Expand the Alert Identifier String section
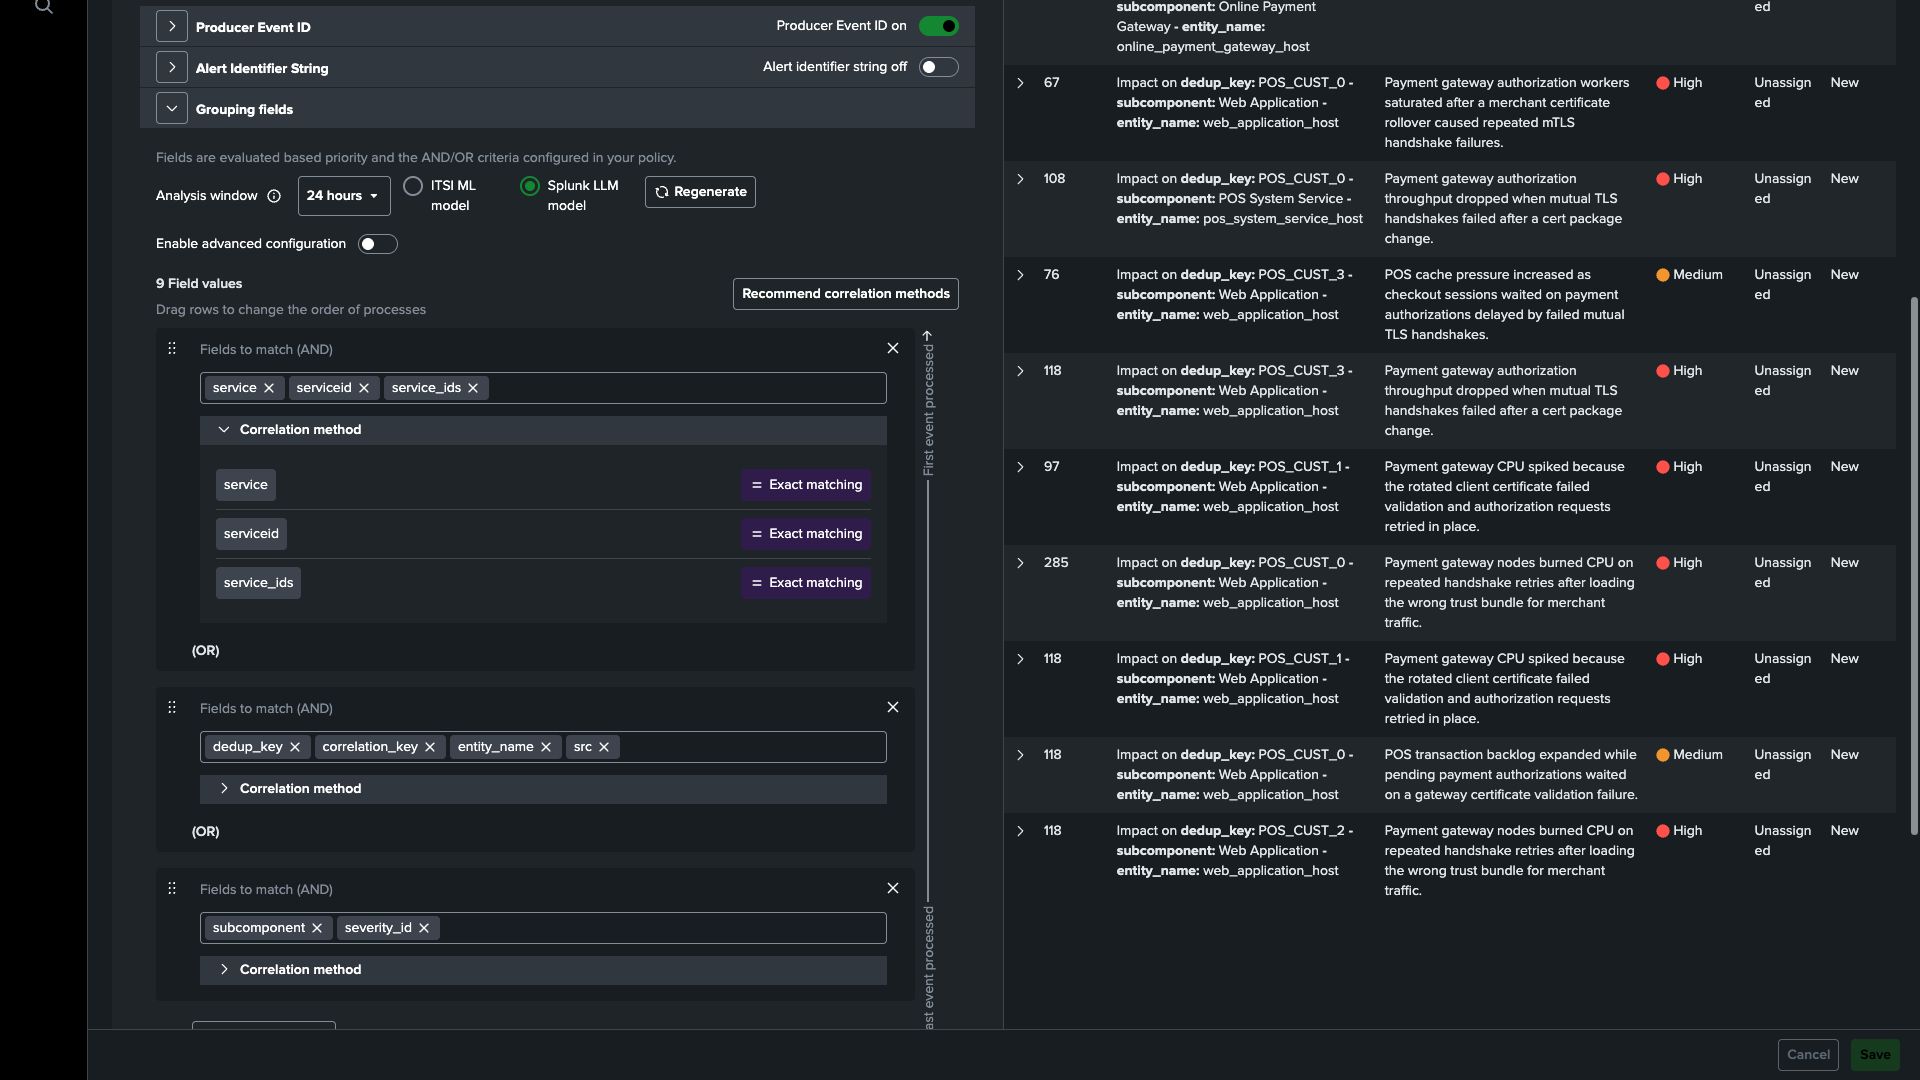 [x=172, y=68]
